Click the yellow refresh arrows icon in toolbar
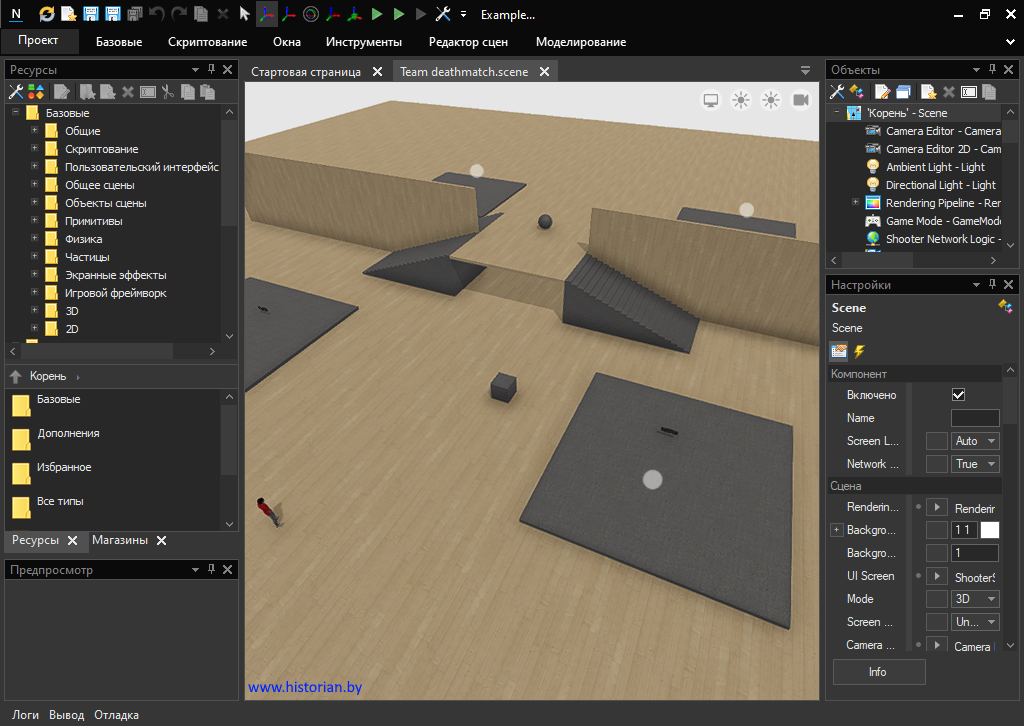This screenshot has width=1024, height=726. [47, 14]
